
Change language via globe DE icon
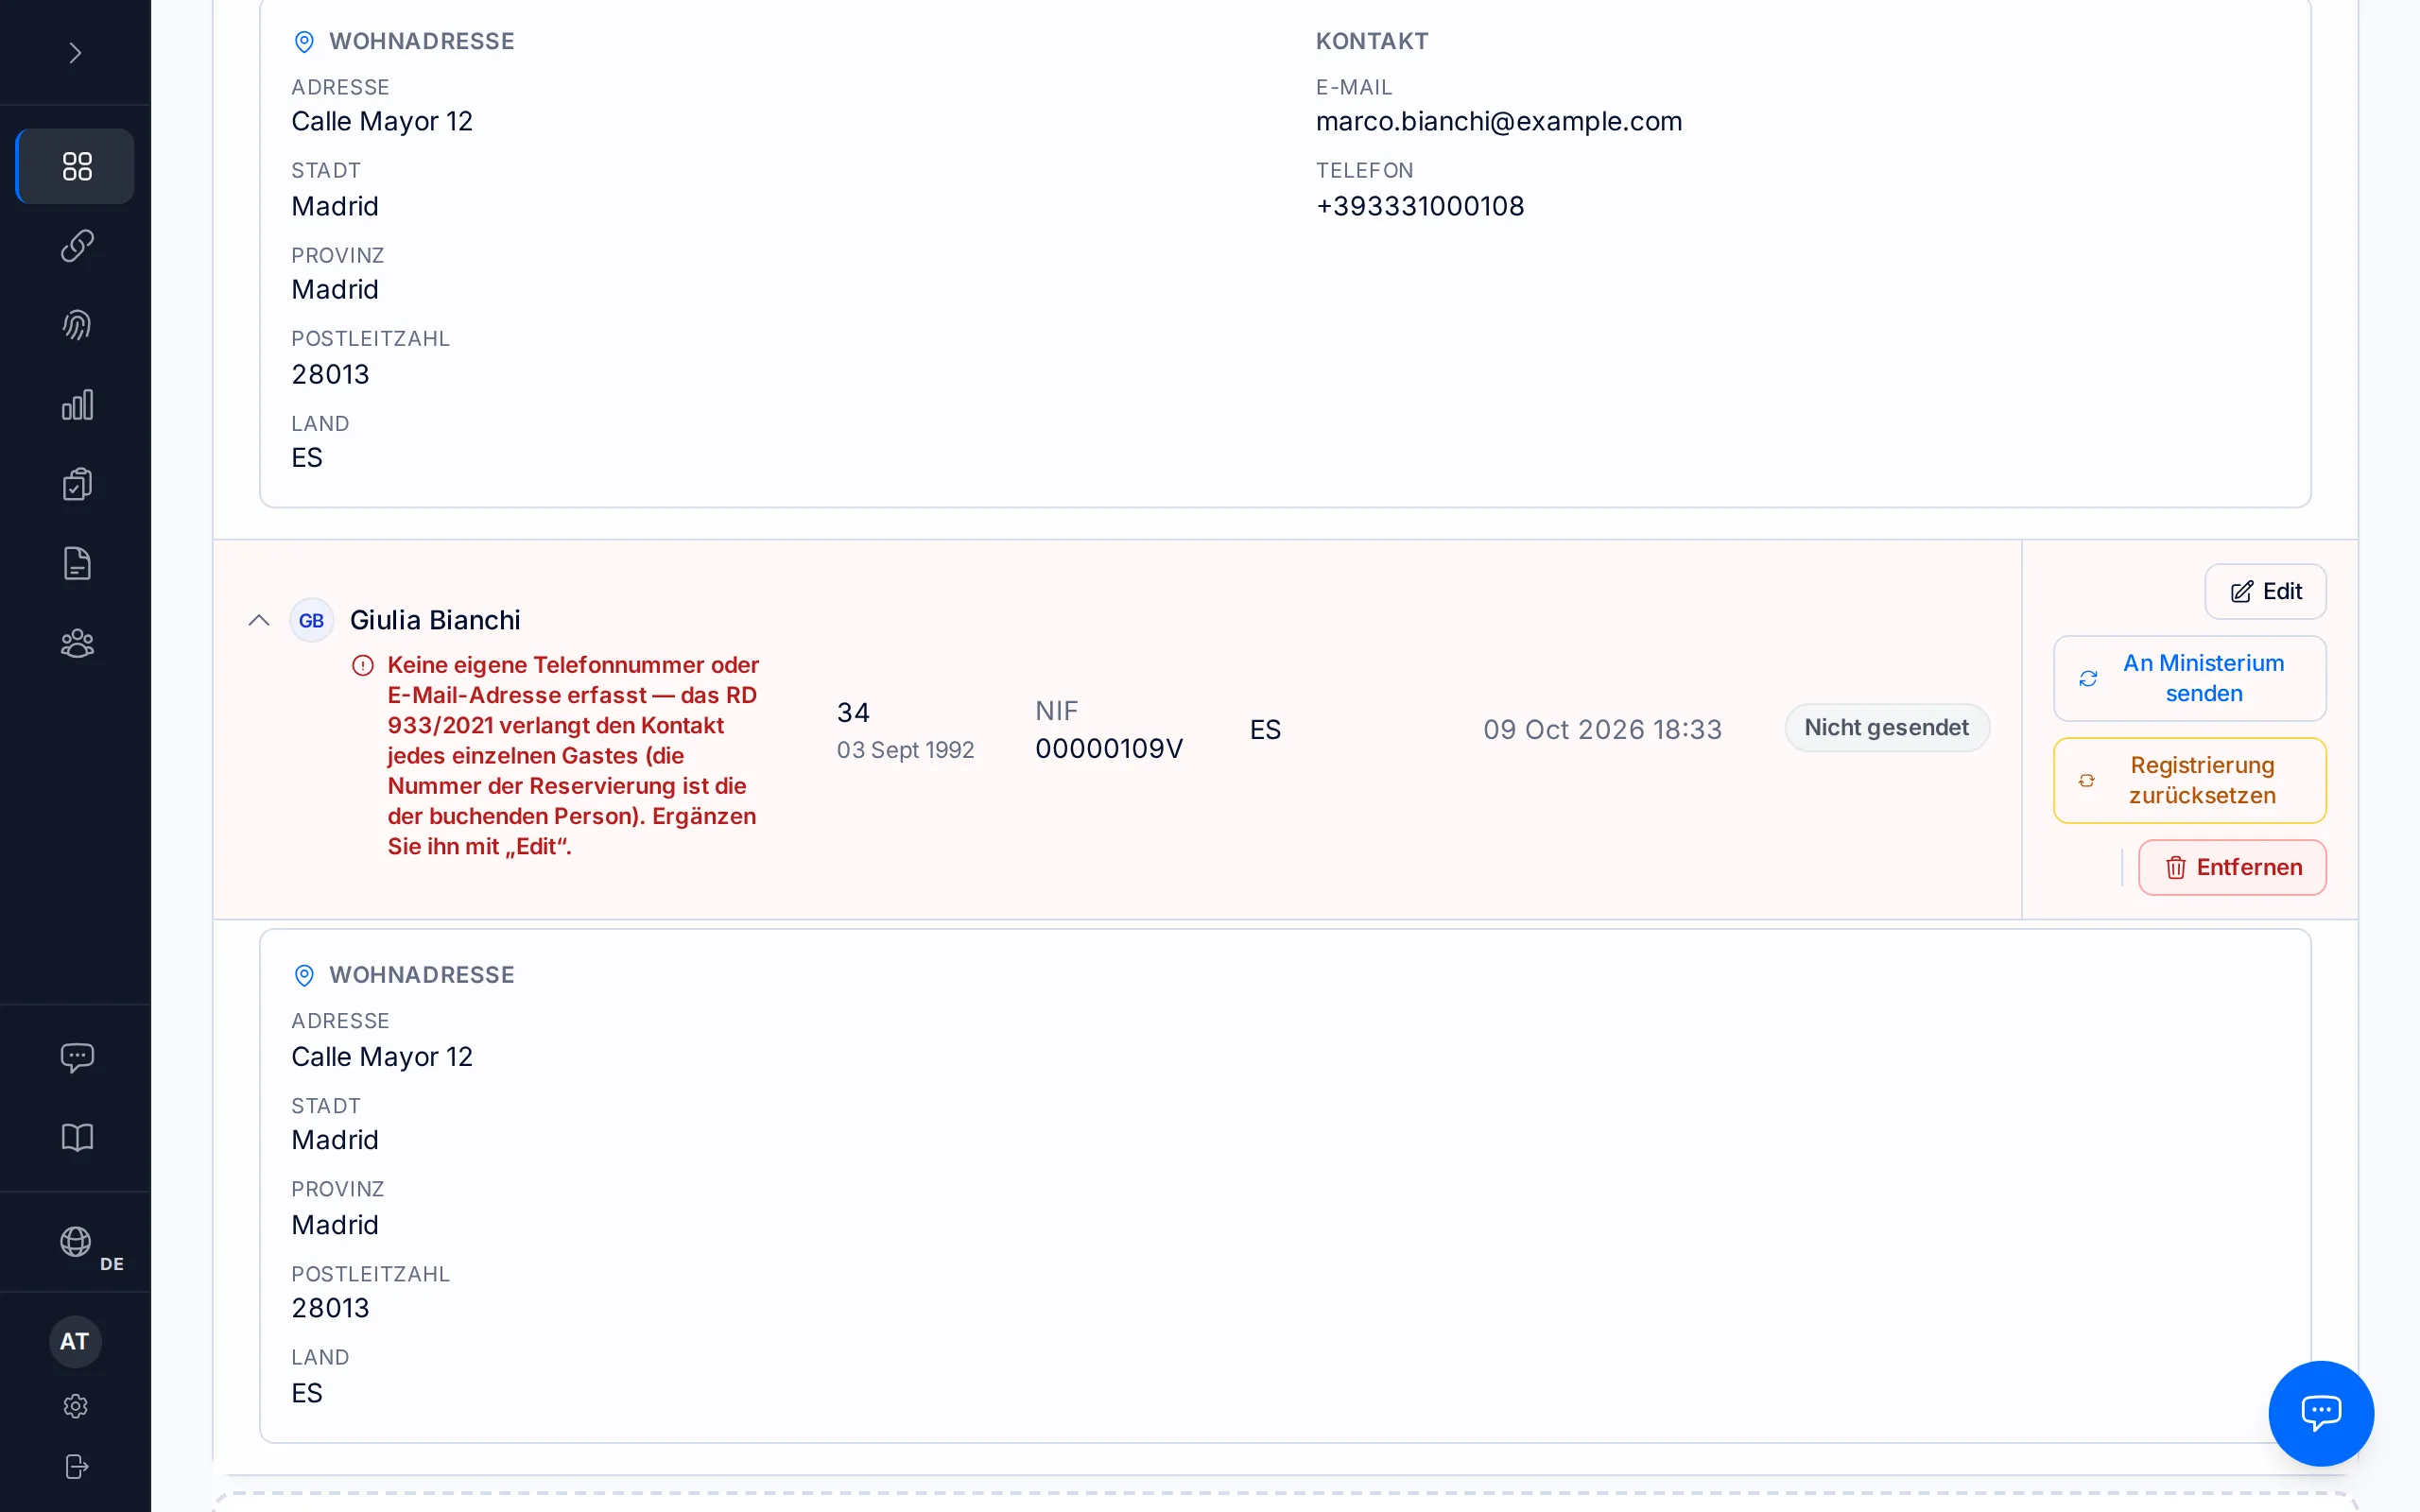76,1242
